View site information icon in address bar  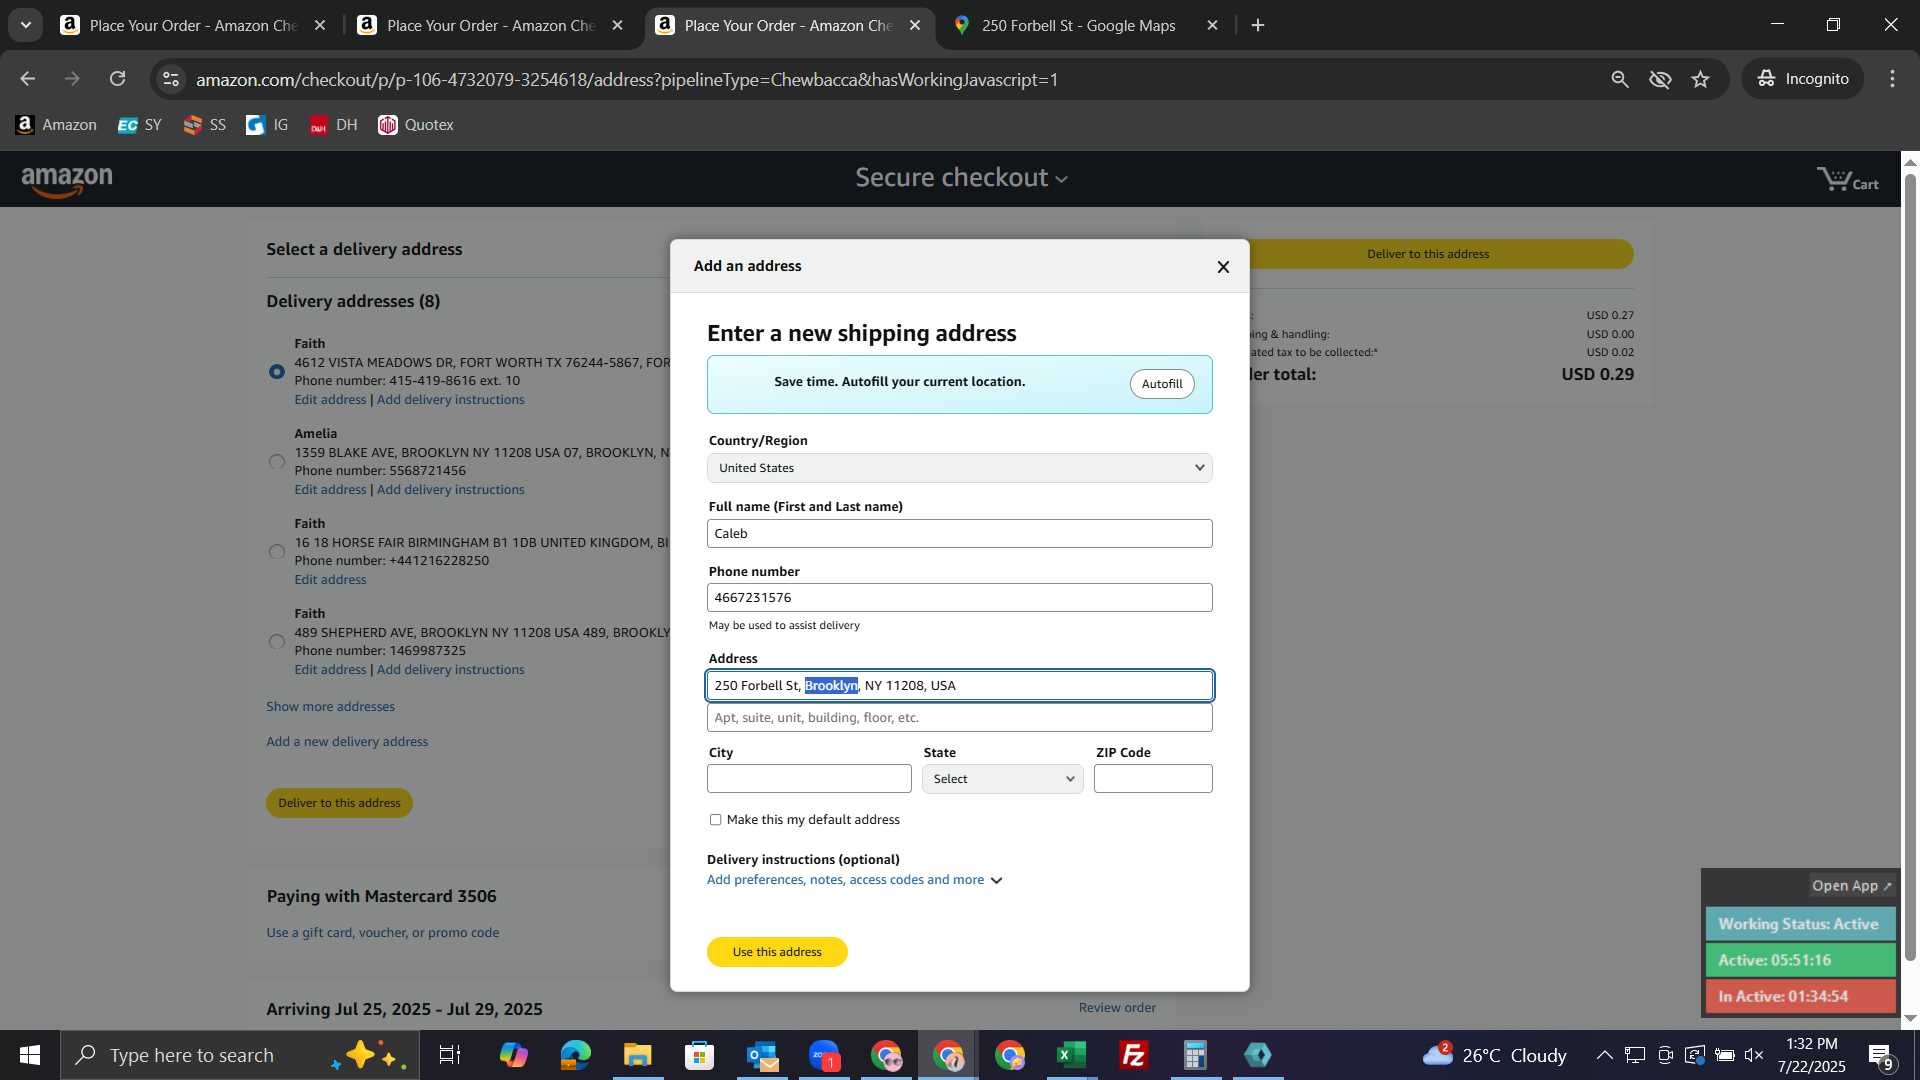171,79
